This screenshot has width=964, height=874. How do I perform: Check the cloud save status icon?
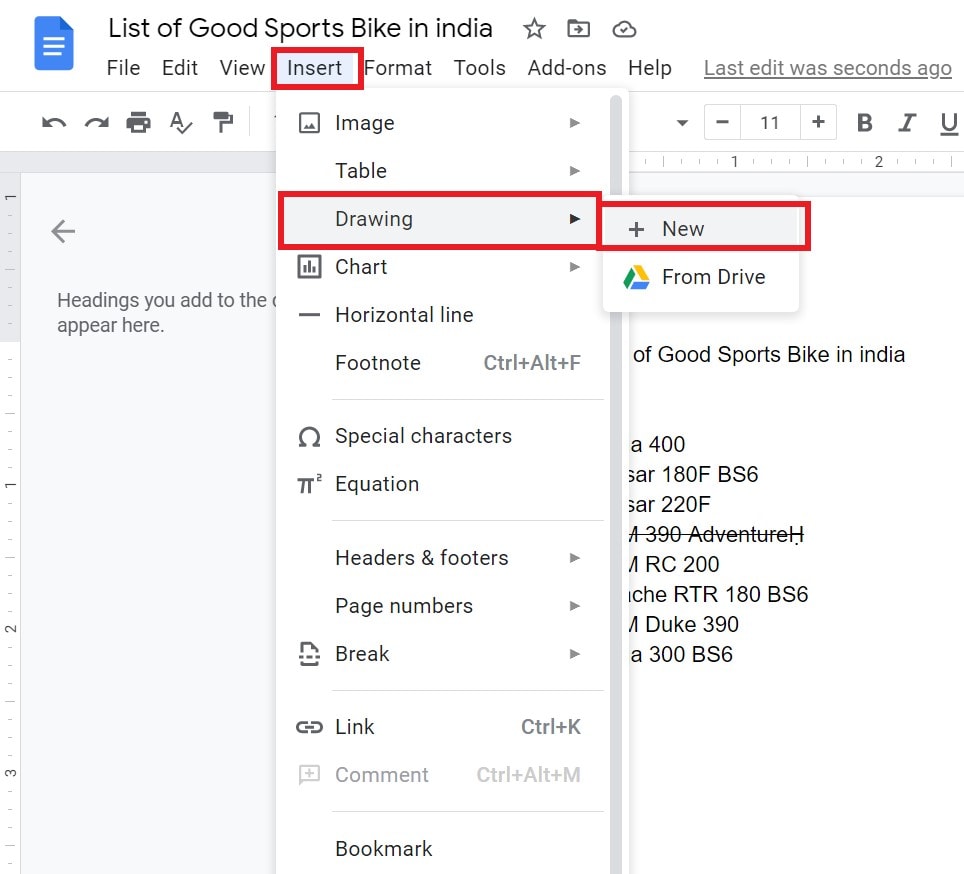pos(624,29)
